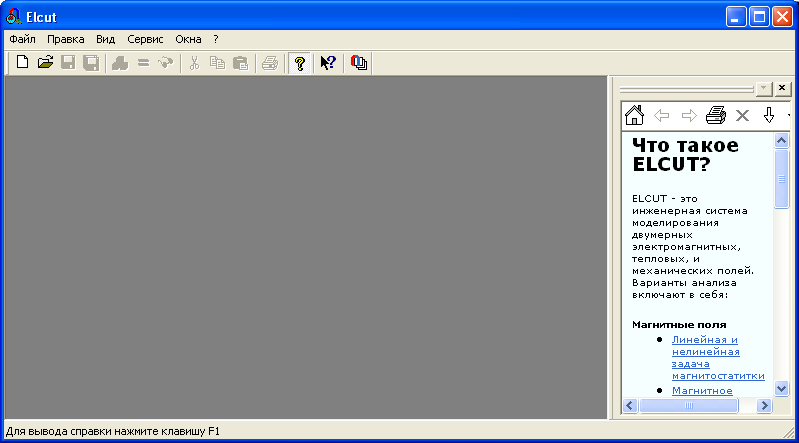
Task: Close the help side panel
Action: coord(782,88)
